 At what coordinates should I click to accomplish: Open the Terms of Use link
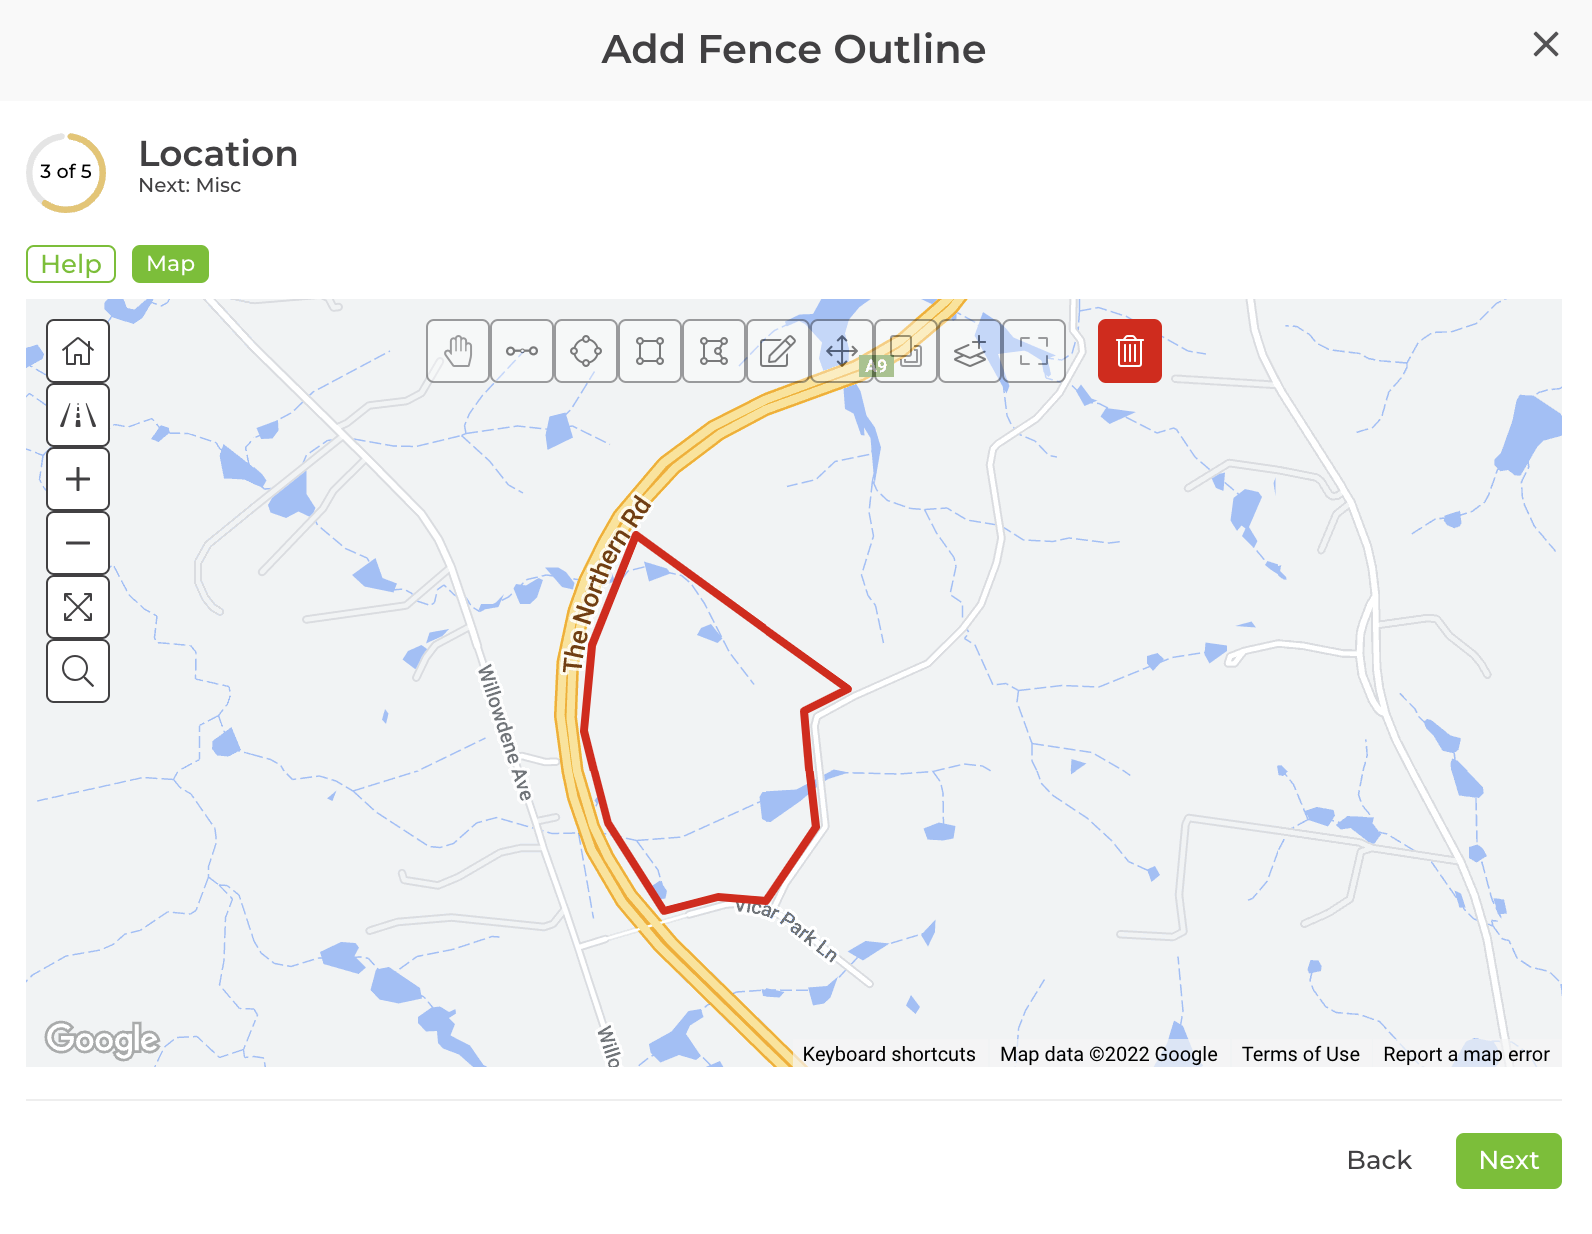pos(1300,1053)
